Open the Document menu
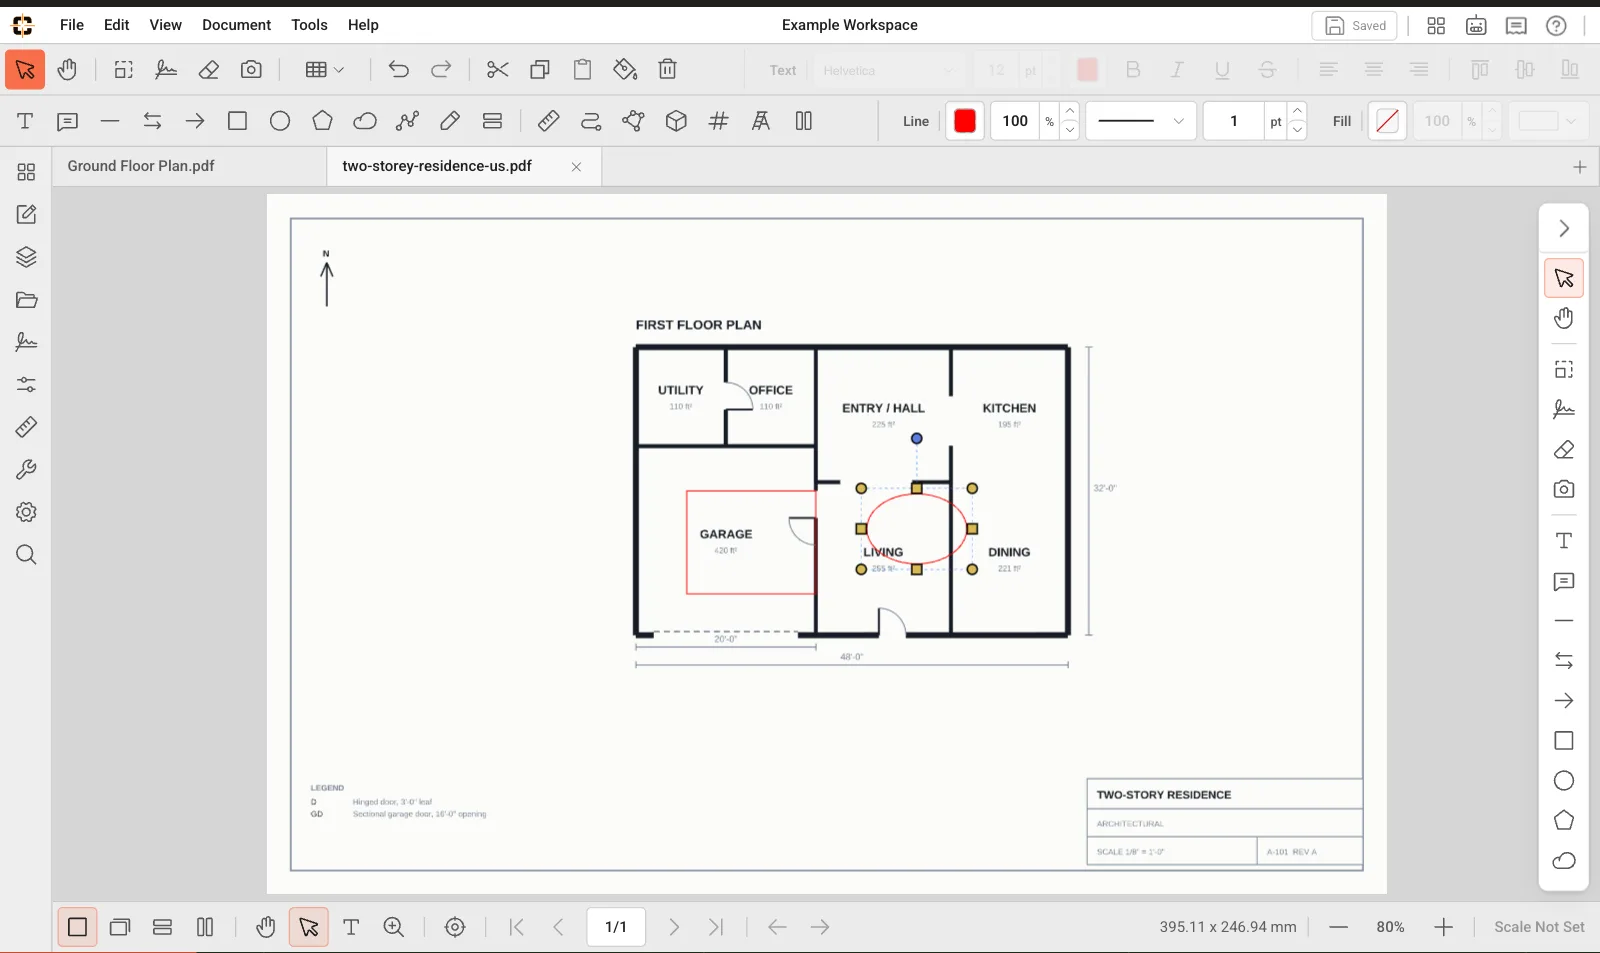Viewport: 1600px width, 953px height. tap(236, 25)
